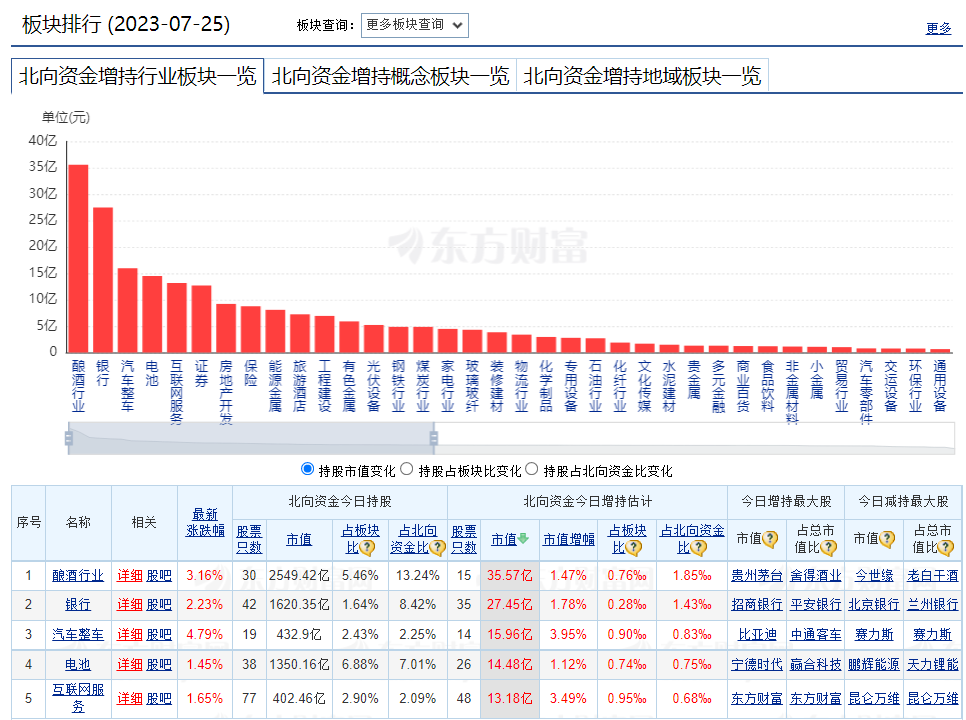
Task: Select 持股占北向资金比变化 radio button
Action: [x=532, y=469]
